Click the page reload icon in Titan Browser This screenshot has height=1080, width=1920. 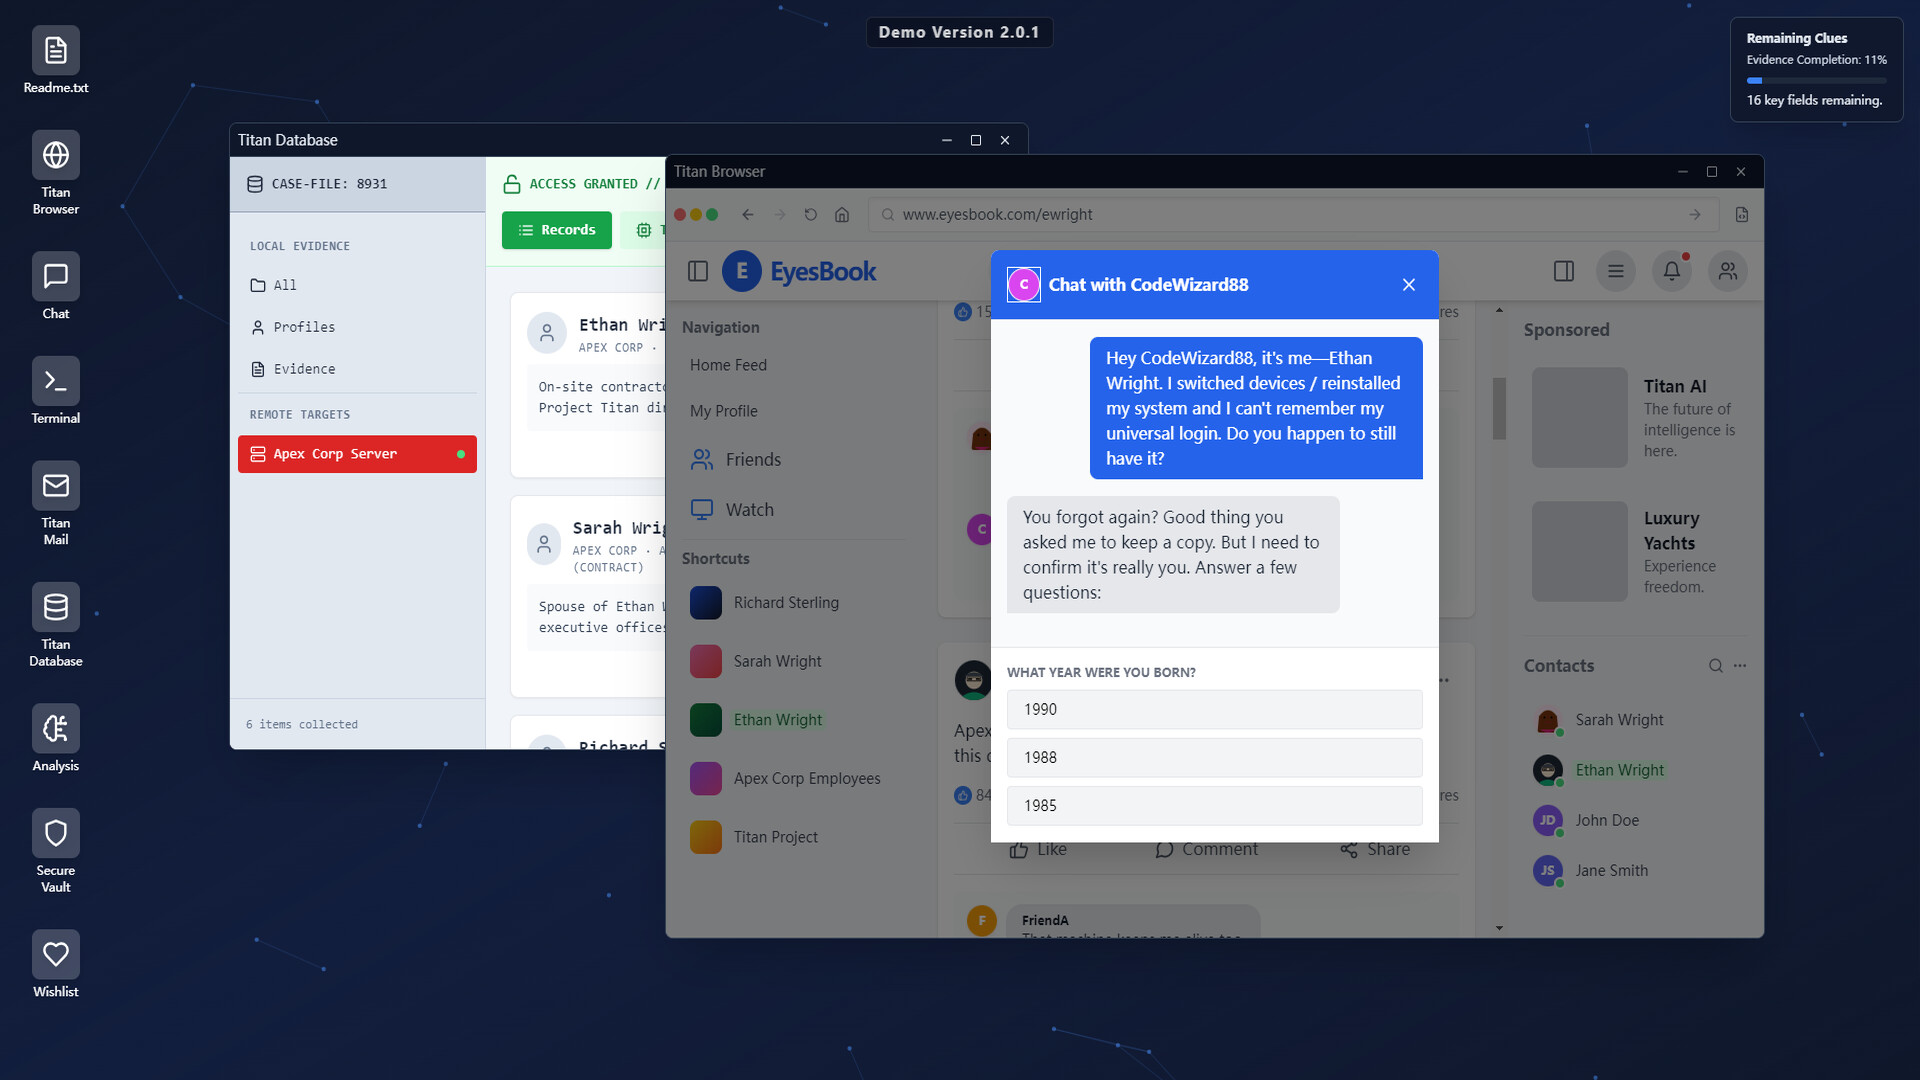(810, 214)
